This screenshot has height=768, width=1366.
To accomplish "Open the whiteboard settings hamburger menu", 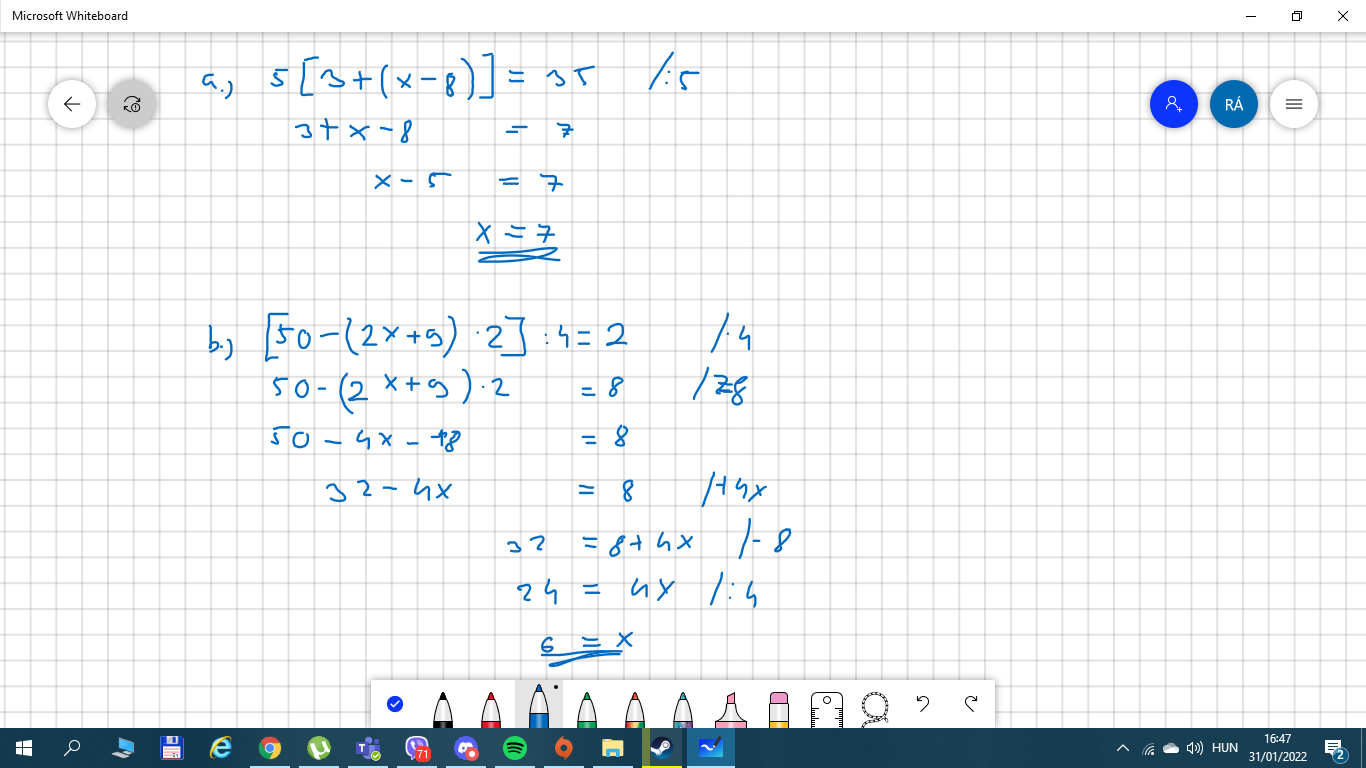I will point(1294,104).
